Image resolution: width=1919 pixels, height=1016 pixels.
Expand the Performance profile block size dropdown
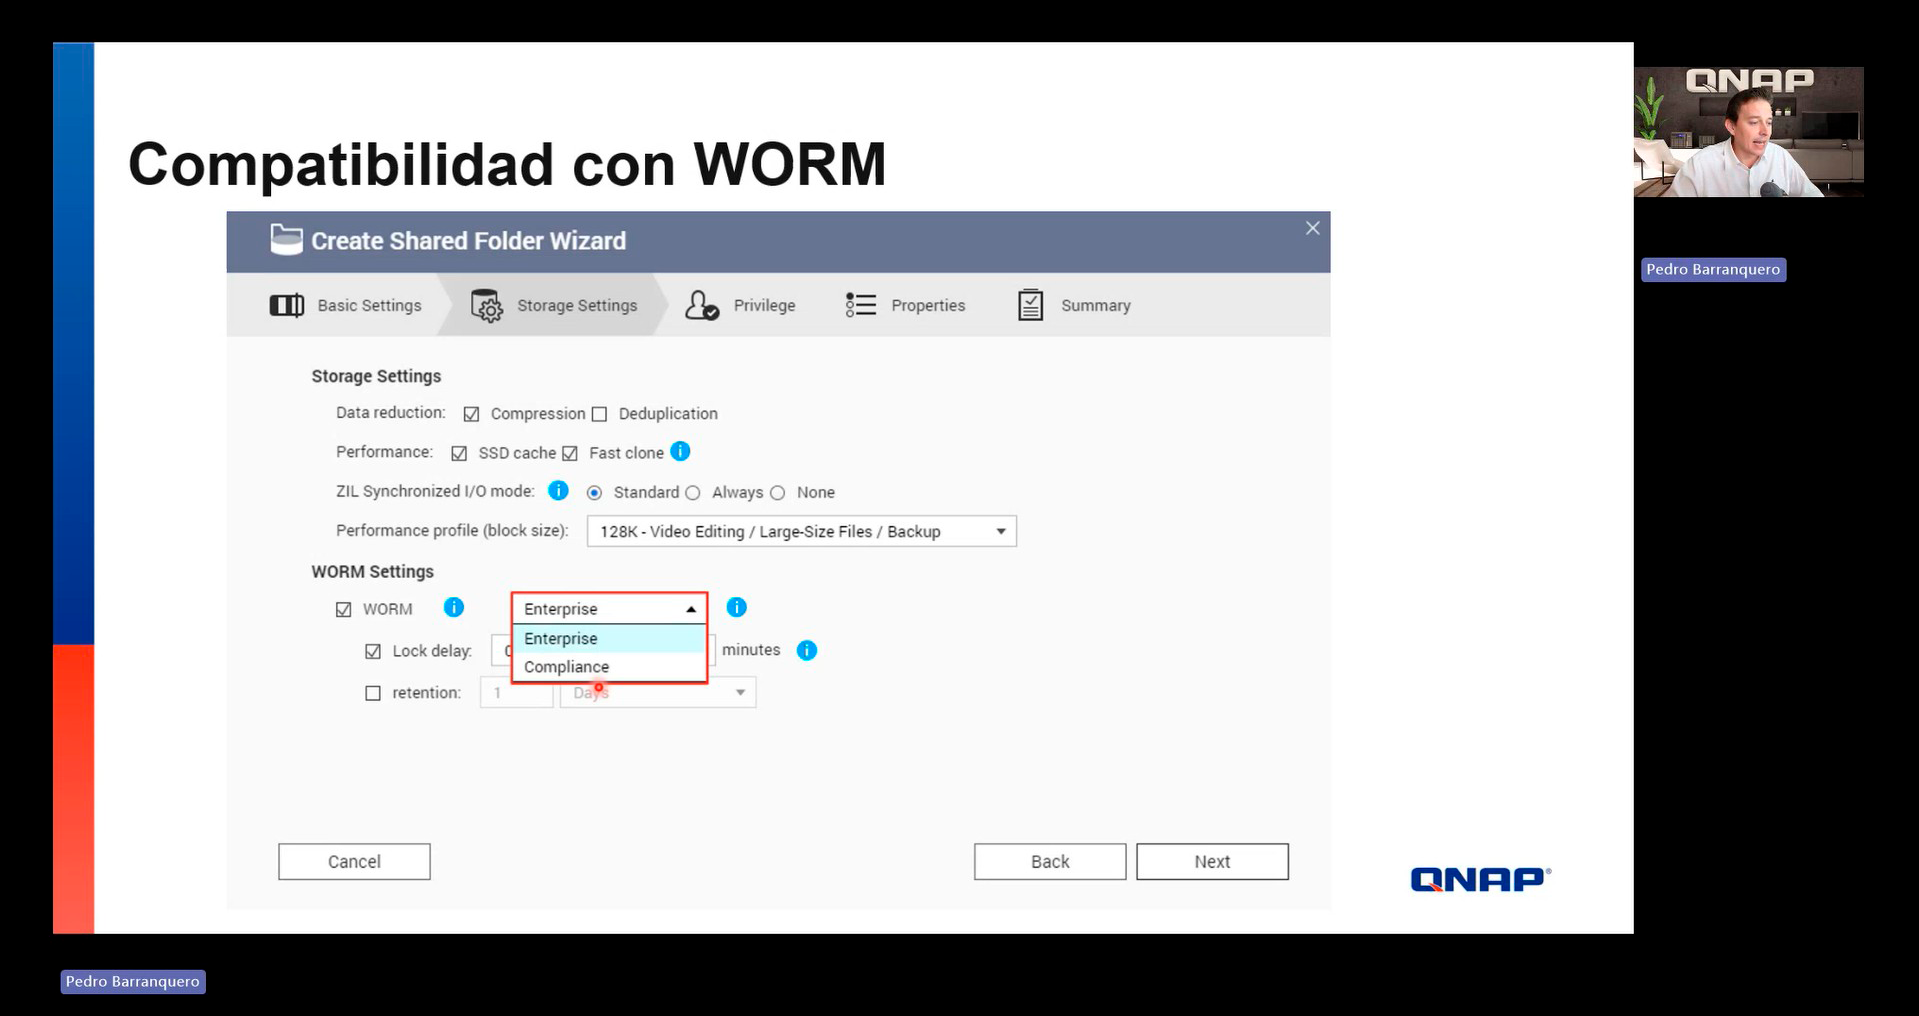click(x=801, y=531)
